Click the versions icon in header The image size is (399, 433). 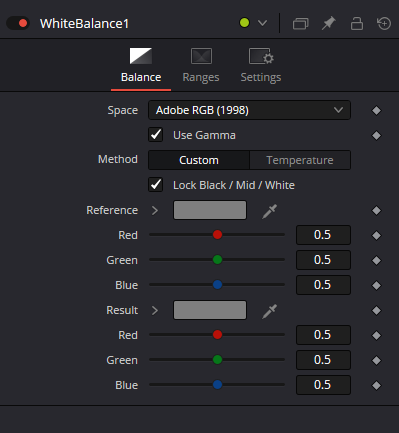(x=300, y=24)
